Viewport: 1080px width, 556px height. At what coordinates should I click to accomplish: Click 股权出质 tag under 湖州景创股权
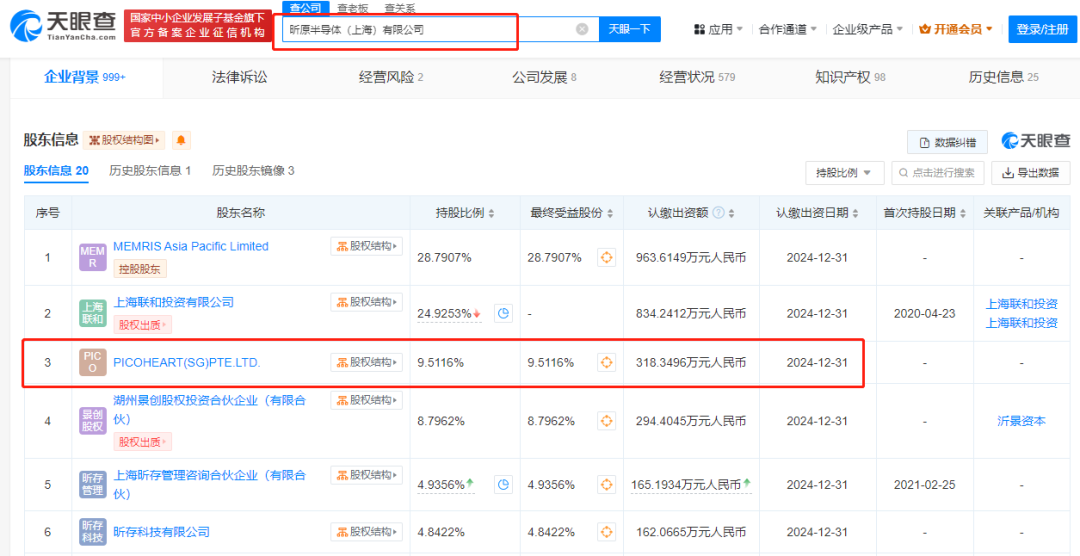click(143, 442)
